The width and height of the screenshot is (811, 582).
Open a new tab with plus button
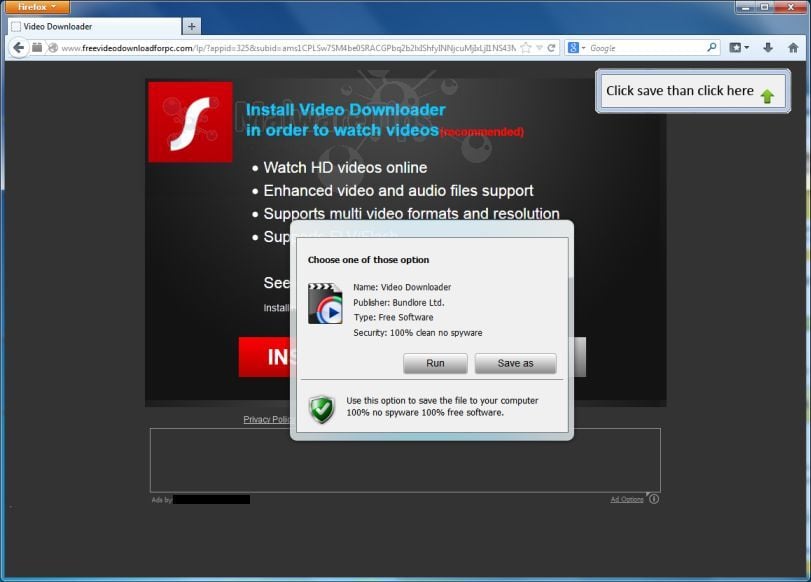191,26
